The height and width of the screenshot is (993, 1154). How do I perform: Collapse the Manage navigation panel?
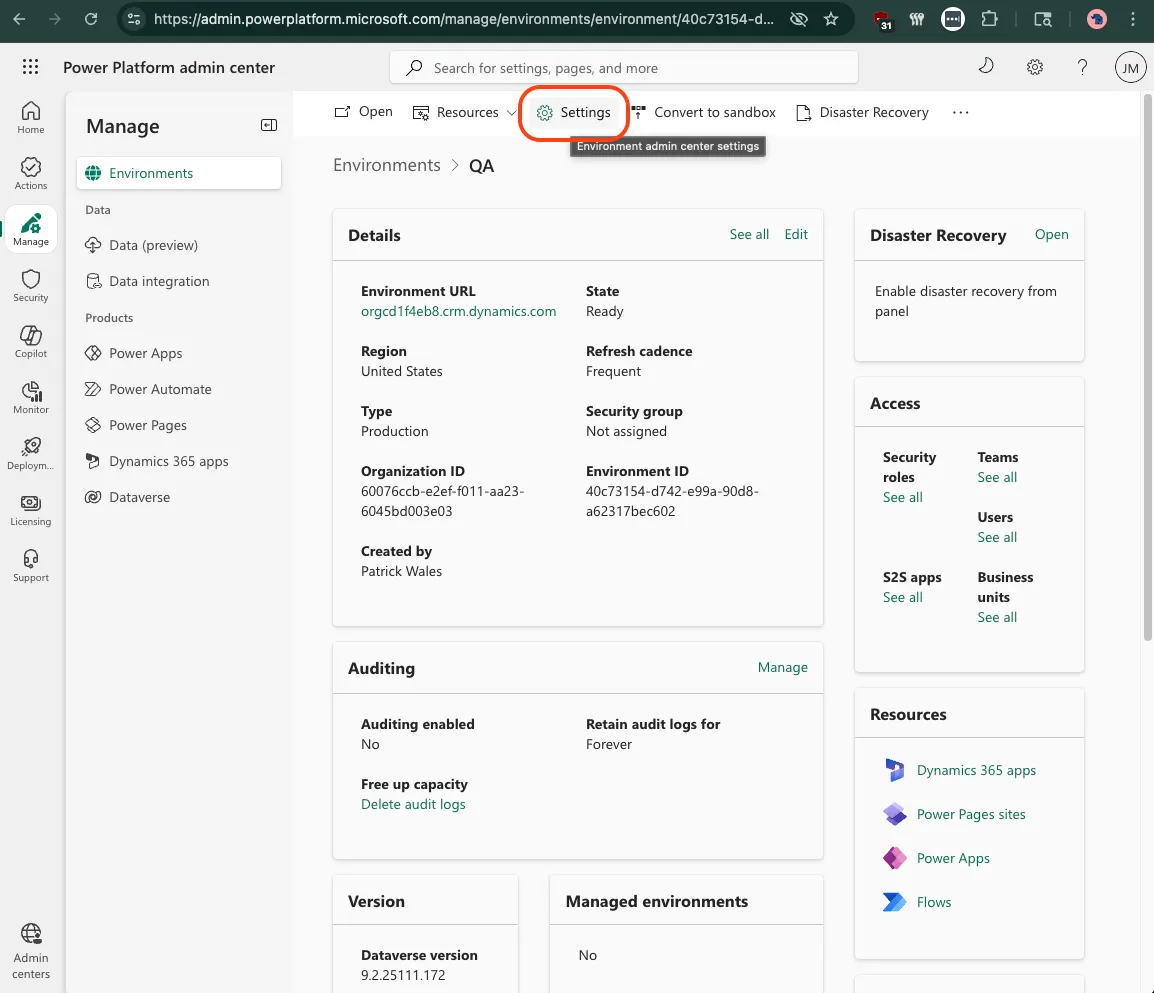268,125
